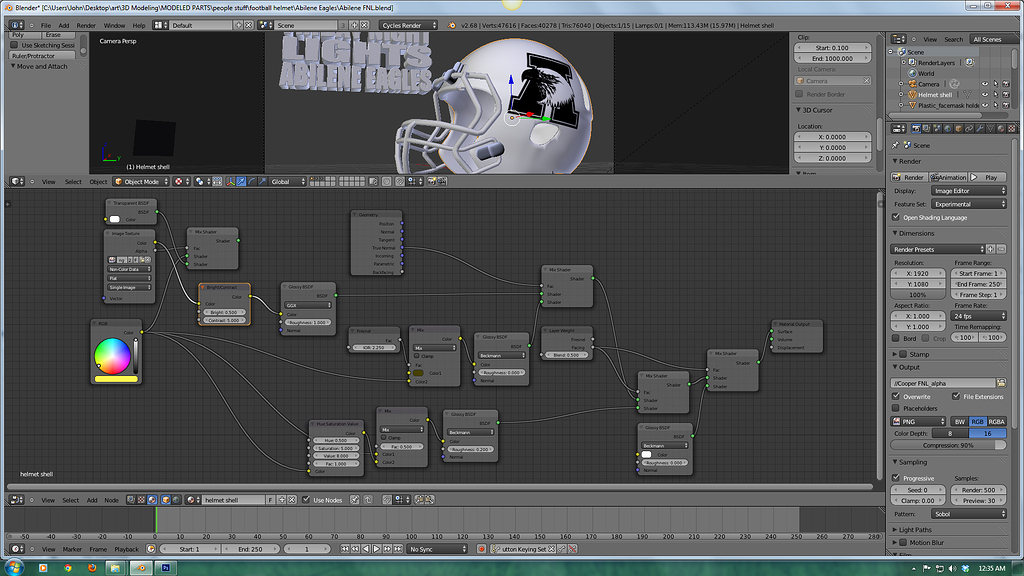The width and height of the screenshot is (1024, 576).
Task: Click the Camera object icon in Outliner
Action: 912,84
